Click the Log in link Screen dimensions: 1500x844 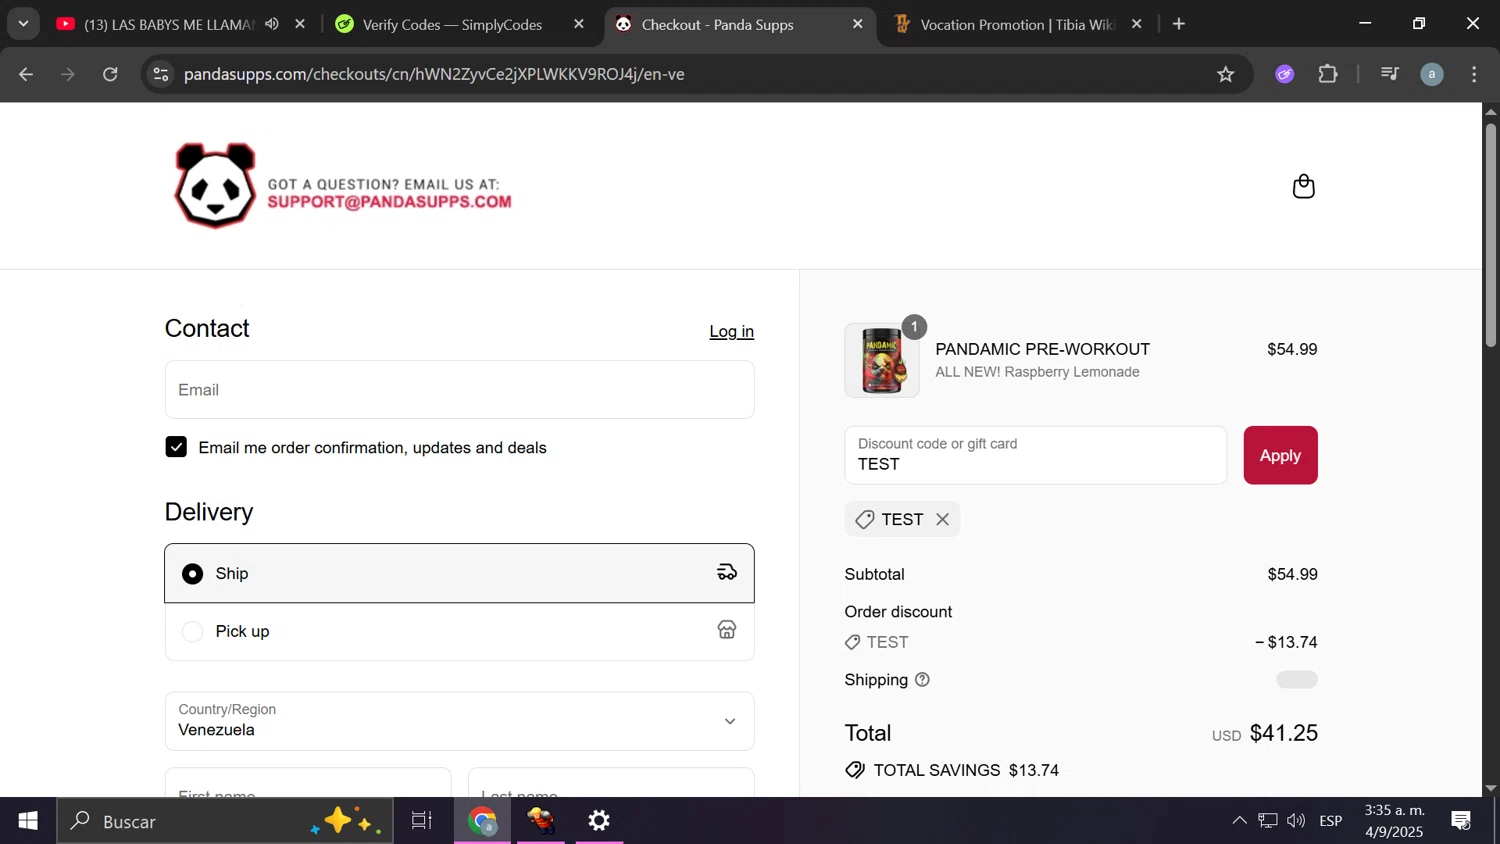[731, 331]
